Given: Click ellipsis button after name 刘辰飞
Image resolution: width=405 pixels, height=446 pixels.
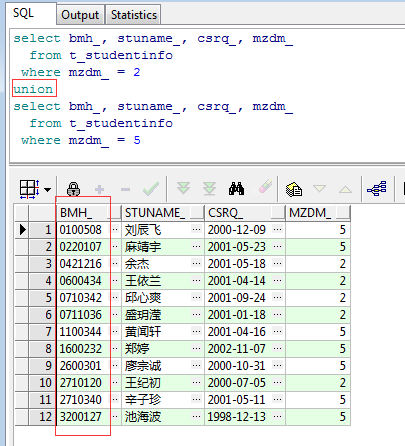Looking at the screenshot, I should (196, 229).
